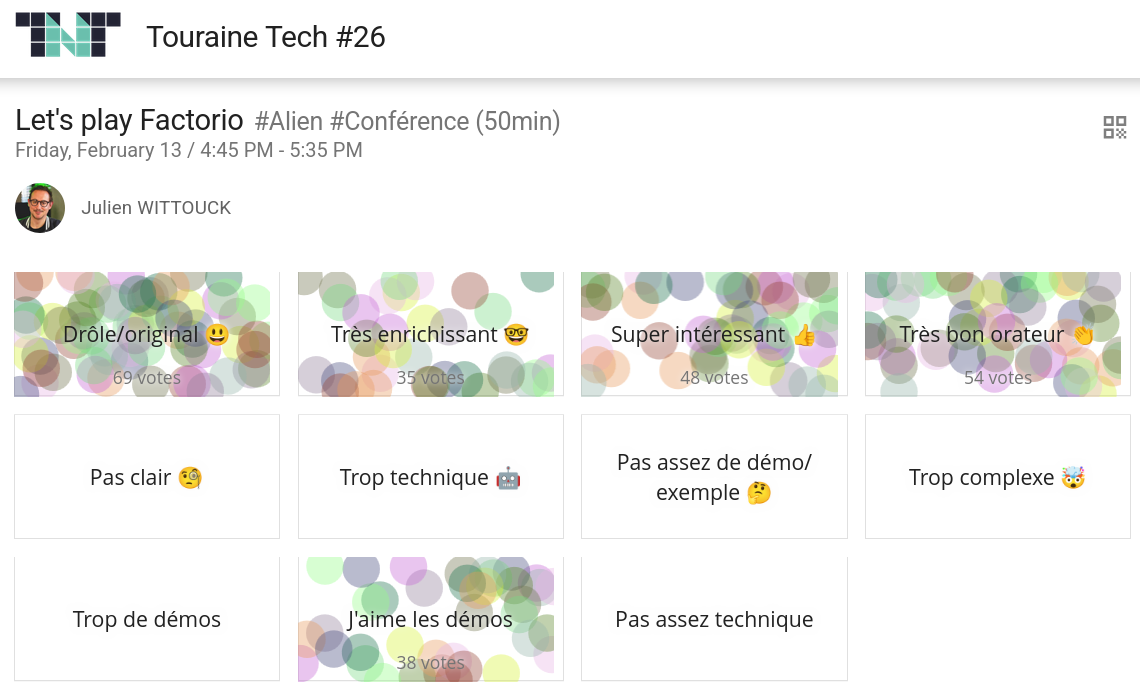
Task: Choose the Pas clair feedback option
Action: point(146,477)
